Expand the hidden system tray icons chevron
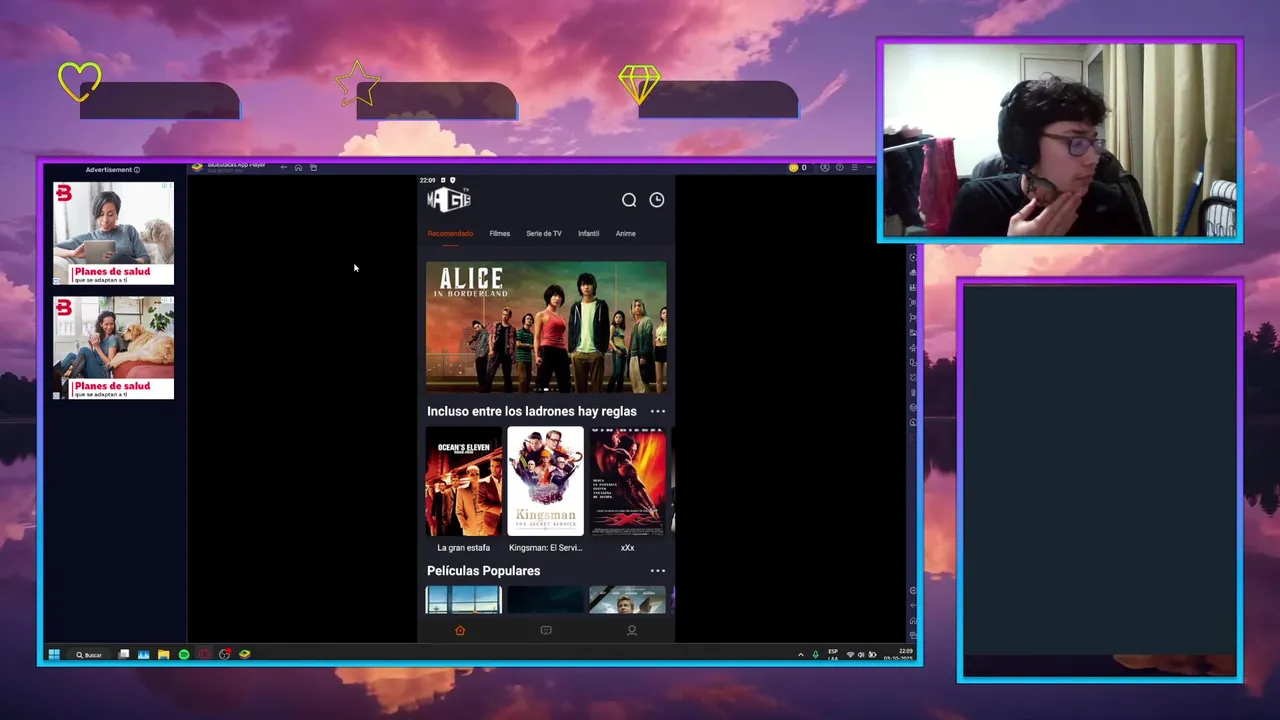The height and width of the screenshot is (720, 1280). 801,654
